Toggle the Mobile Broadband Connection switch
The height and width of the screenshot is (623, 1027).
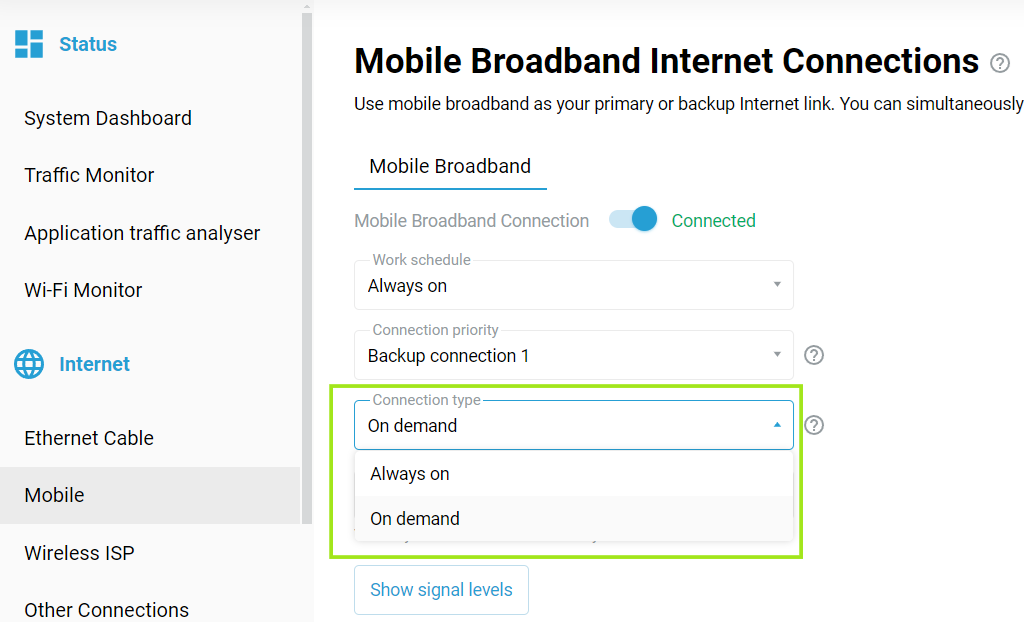[x=633, y=219]
